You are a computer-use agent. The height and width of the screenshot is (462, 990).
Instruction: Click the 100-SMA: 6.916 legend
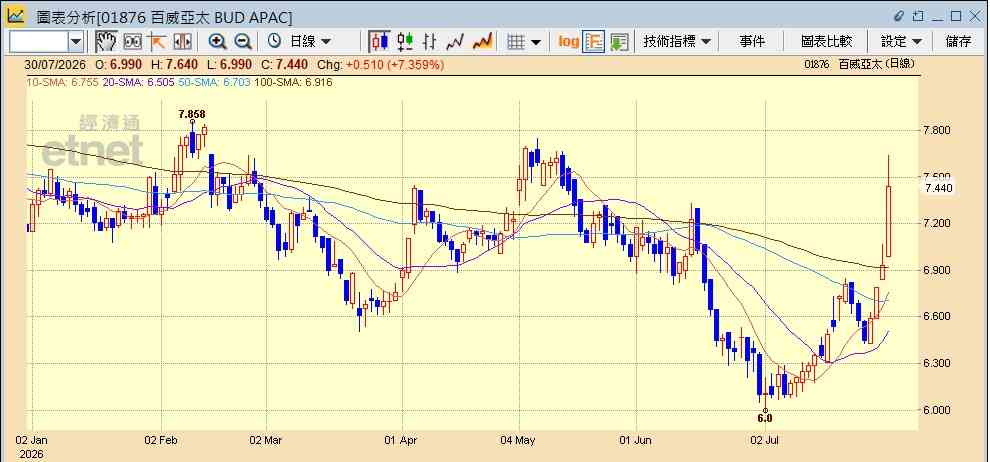click(x=292, y=82)
